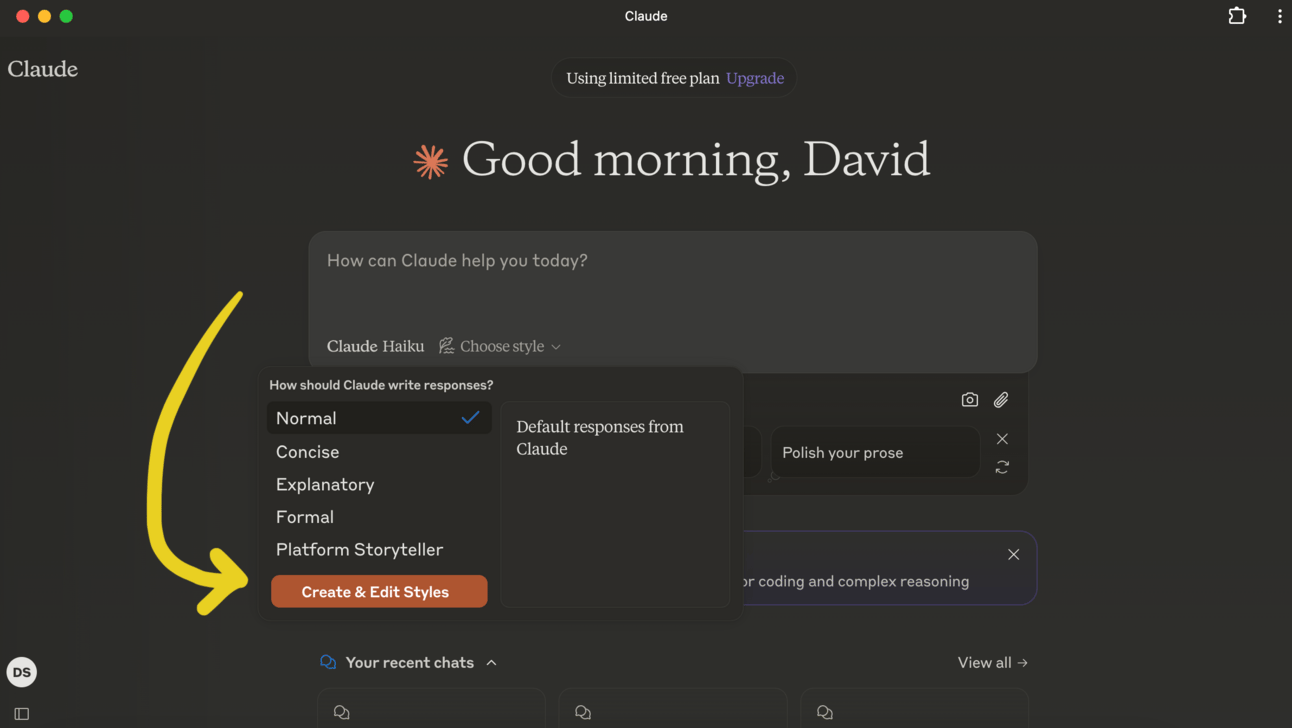Attach a file using the paperclip icon
1292x728 pixels.
click(x=1001, y=400)
